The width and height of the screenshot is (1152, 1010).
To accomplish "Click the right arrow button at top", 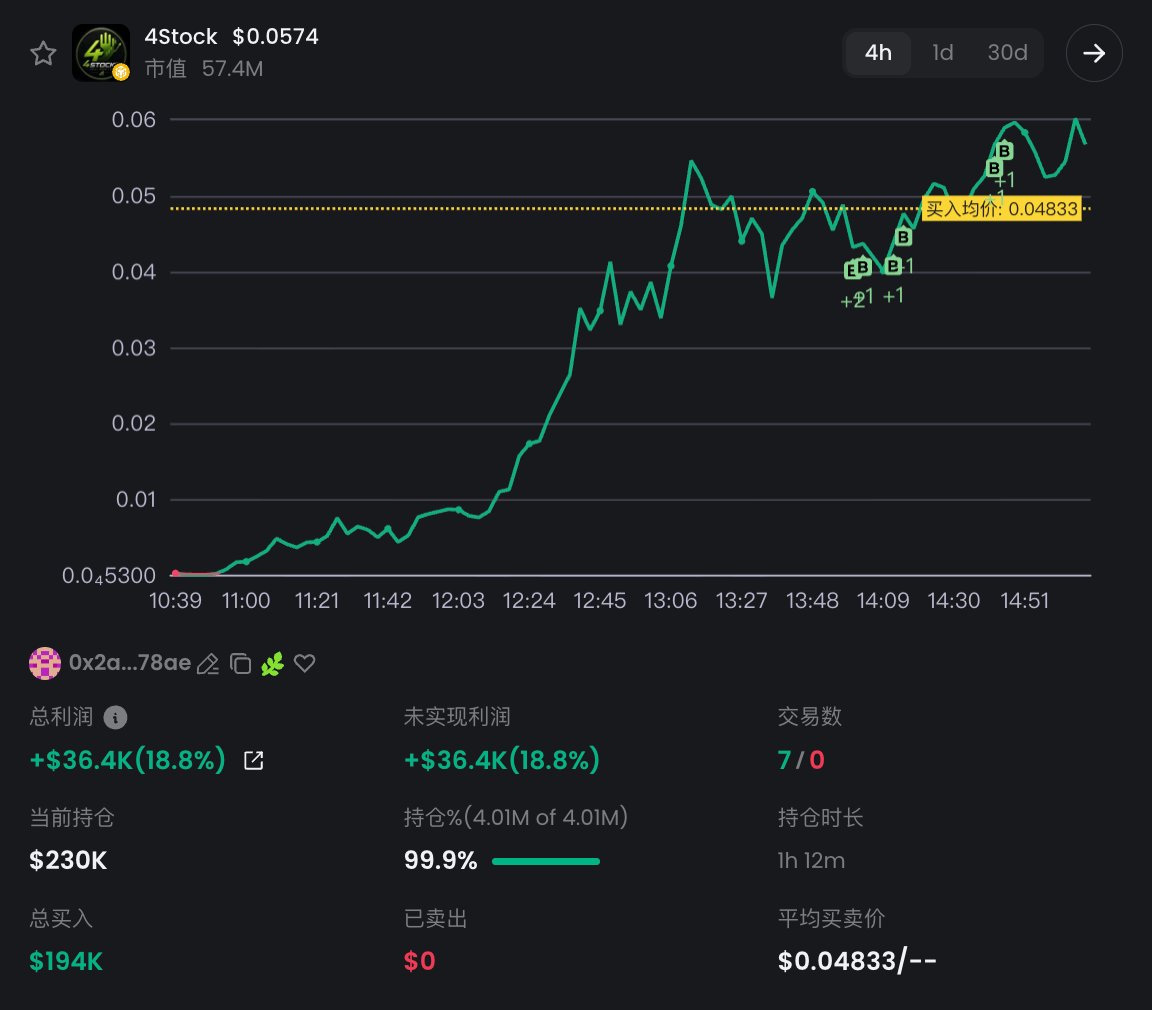I will [1094, 53].
